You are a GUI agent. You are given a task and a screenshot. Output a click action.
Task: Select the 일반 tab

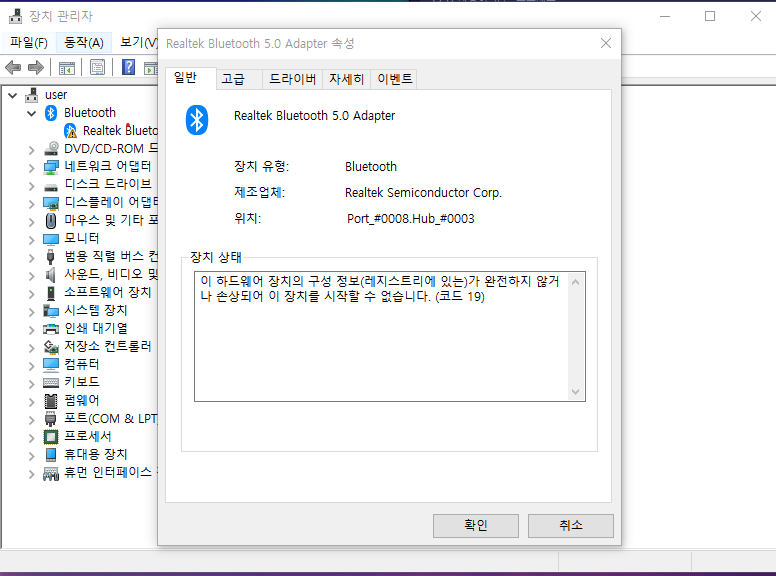(x=191, y=78)
